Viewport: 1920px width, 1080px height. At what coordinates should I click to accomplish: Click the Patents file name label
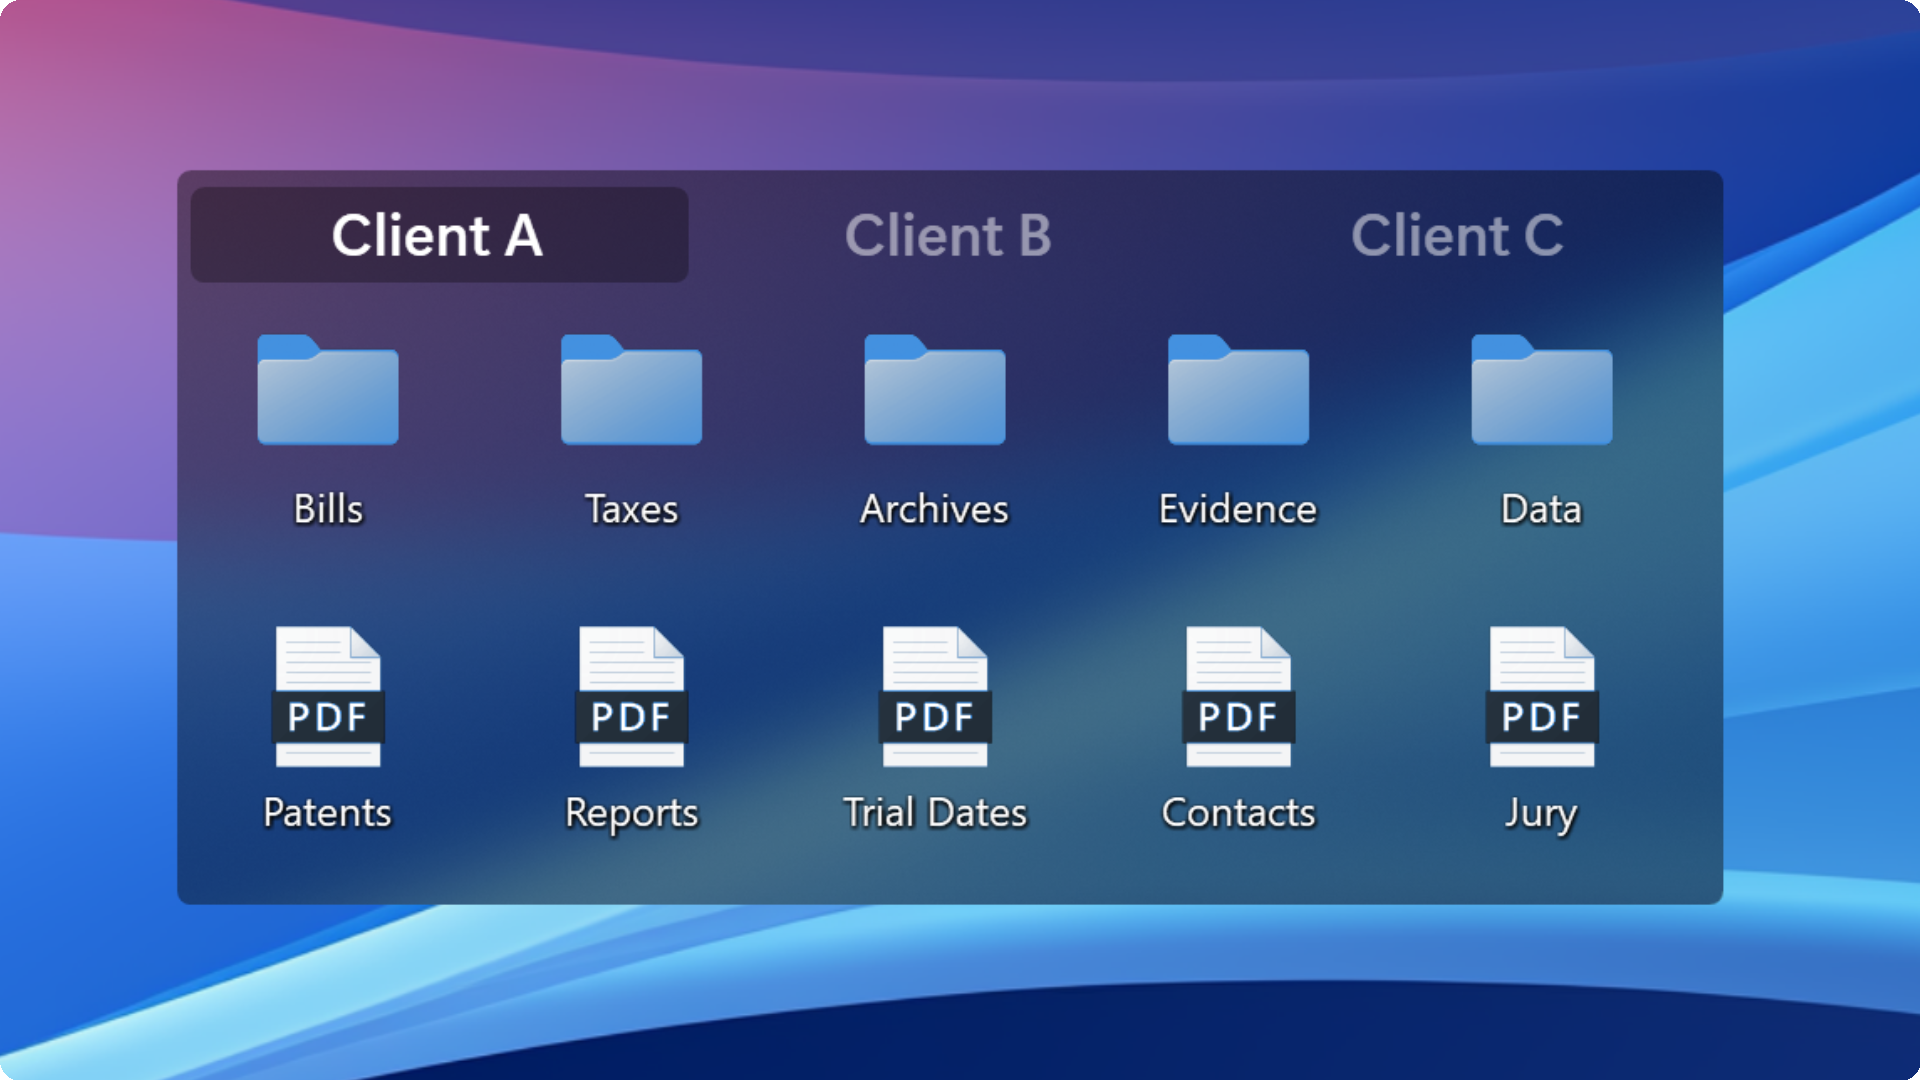pyautogui.click(x=328, y=812)
